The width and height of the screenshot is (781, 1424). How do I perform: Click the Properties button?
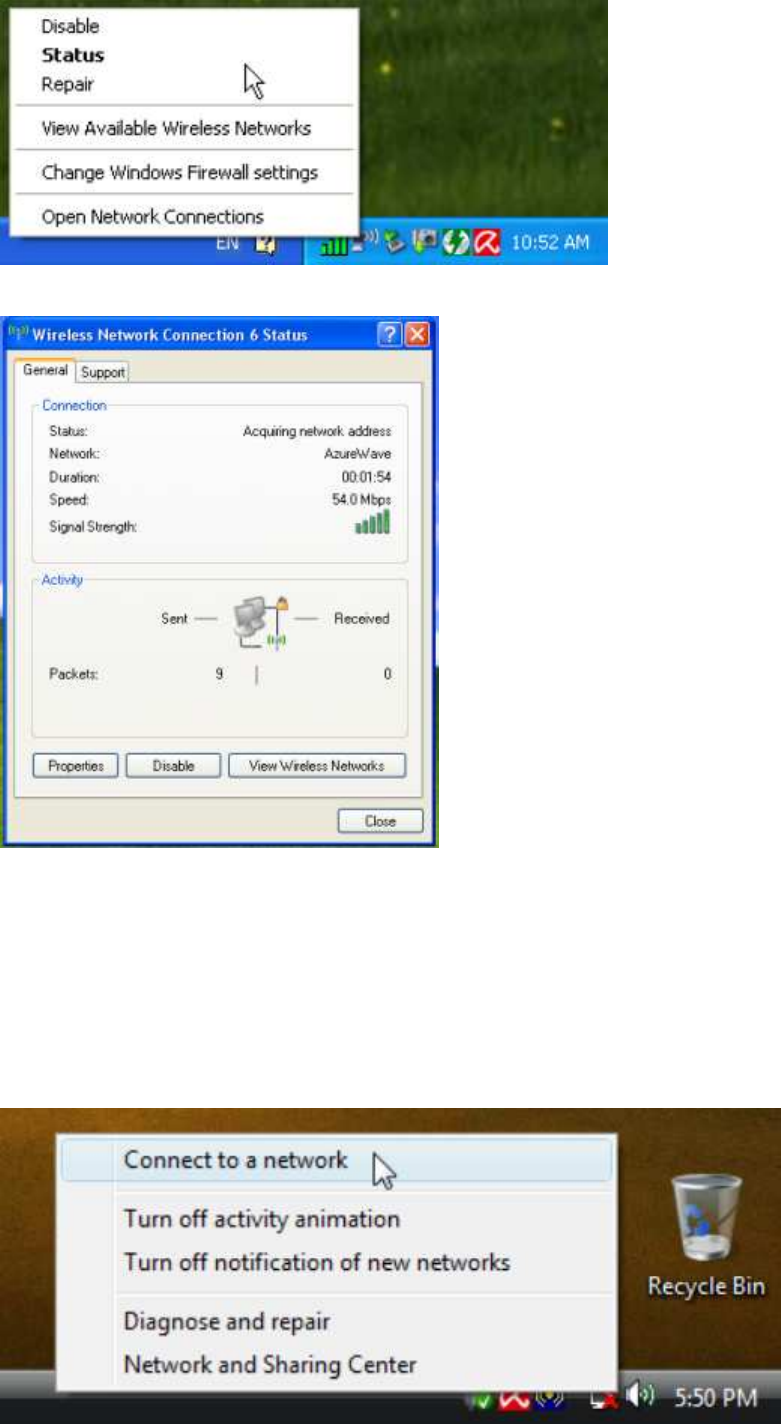click(76, 766)
